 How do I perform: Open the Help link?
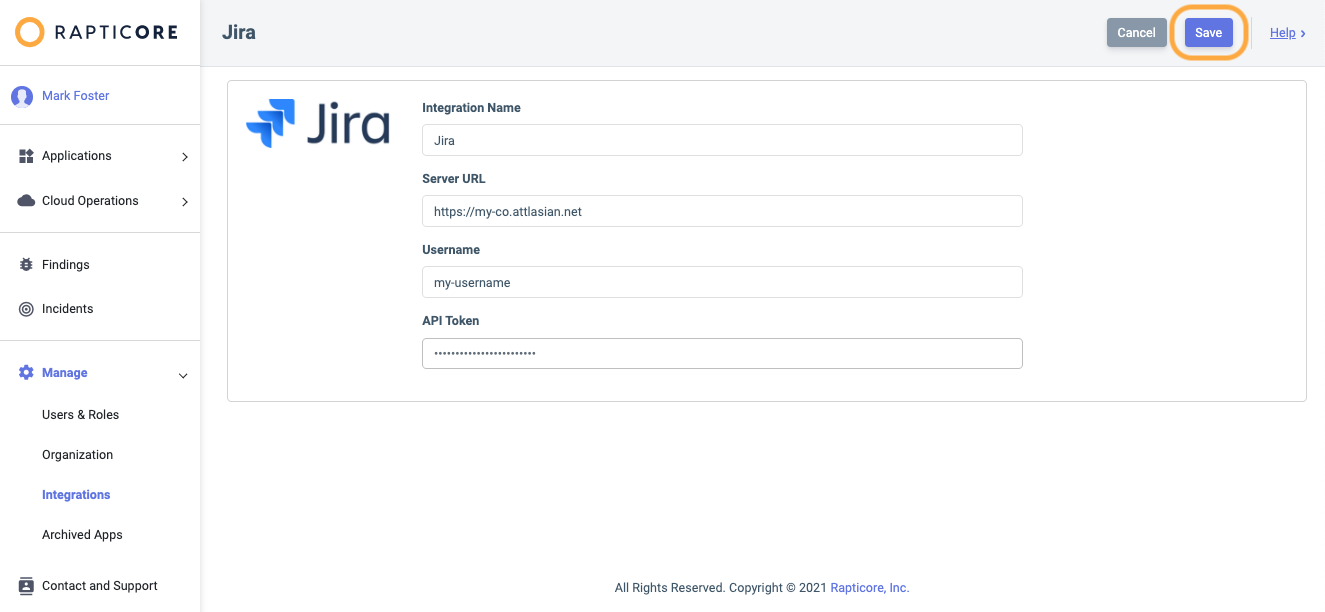coord(1283,33)
